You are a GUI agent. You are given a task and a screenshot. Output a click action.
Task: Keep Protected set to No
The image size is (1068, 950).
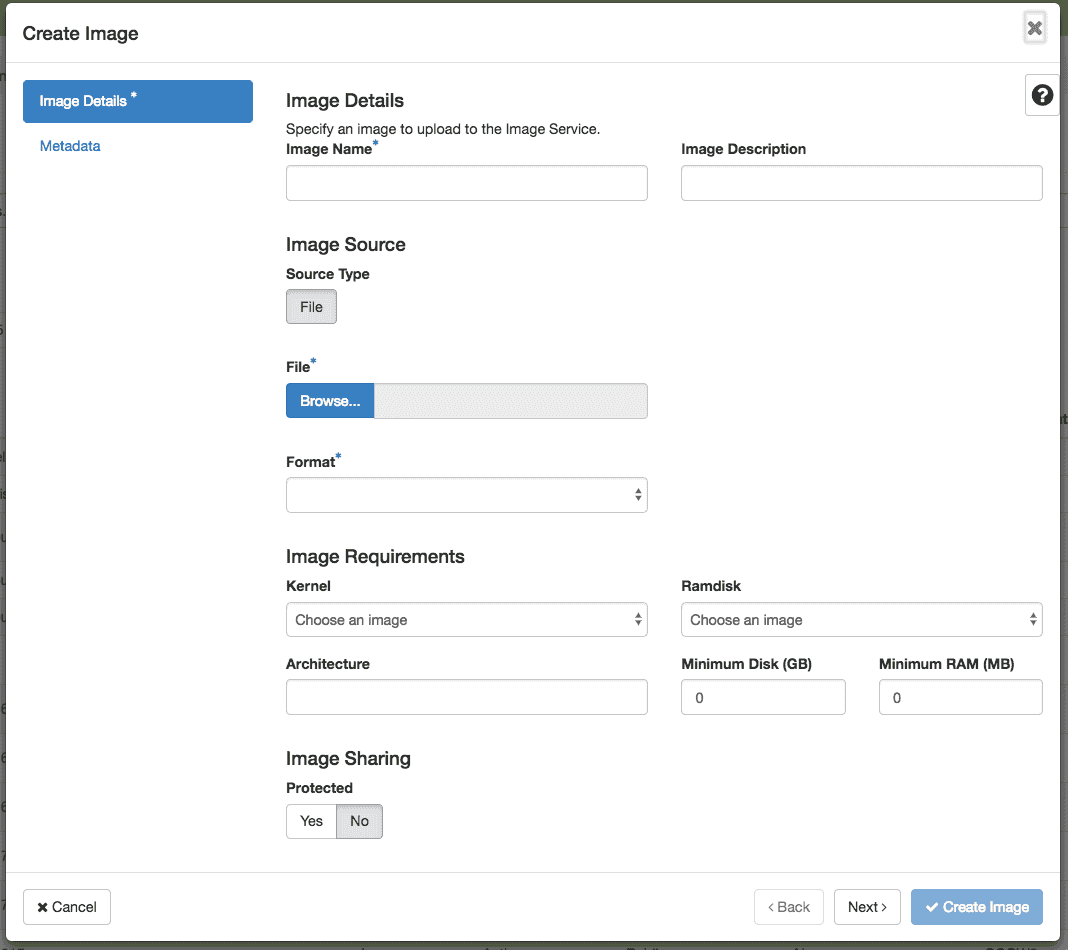(359, 820)
